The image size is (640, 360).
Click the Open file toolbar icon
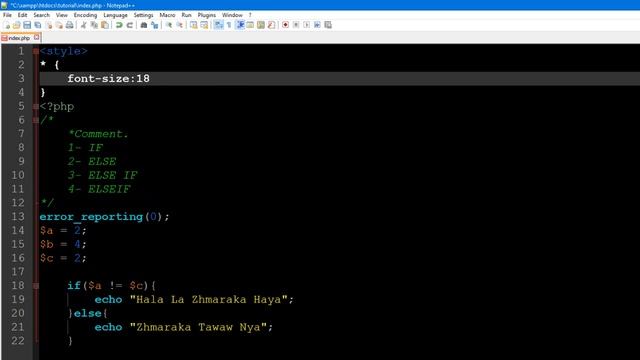click(x=17, y=25)
